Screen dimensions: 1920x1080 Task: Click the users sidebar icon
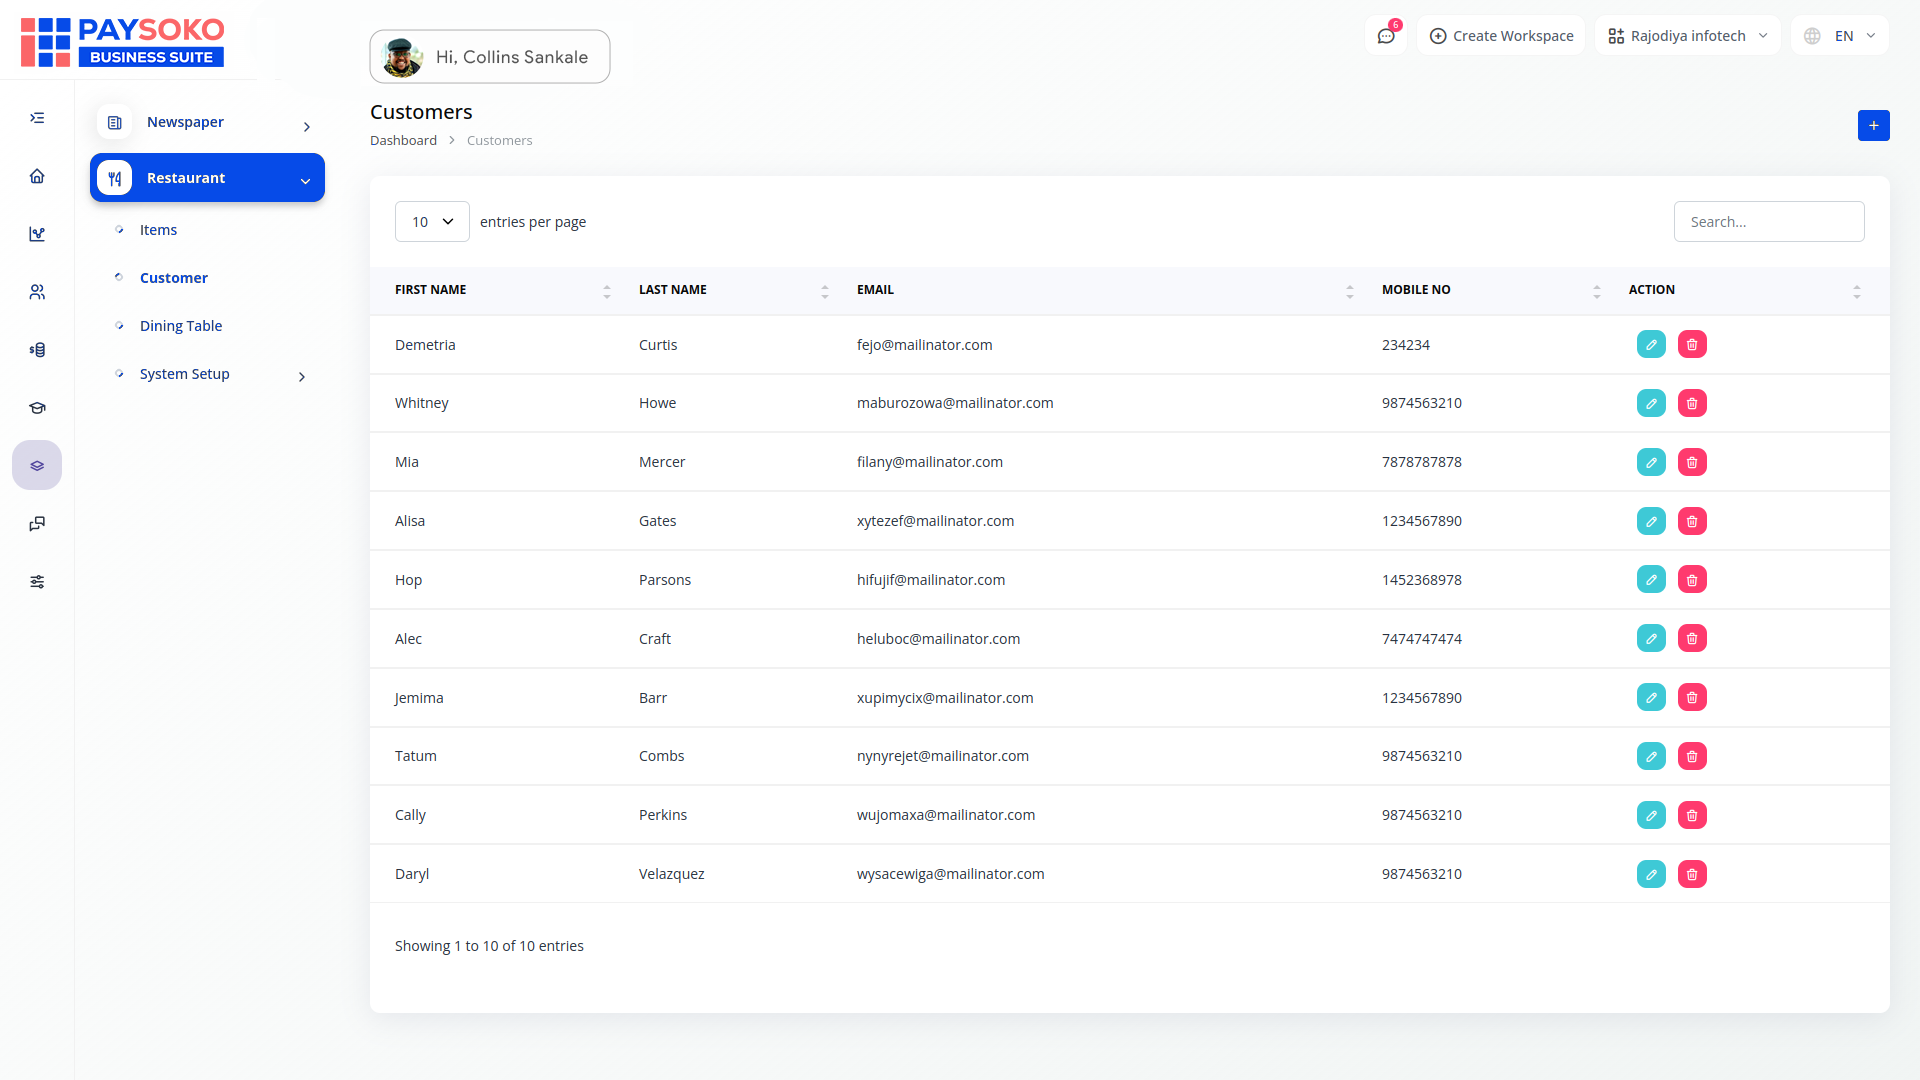click(x=37, y=292)
